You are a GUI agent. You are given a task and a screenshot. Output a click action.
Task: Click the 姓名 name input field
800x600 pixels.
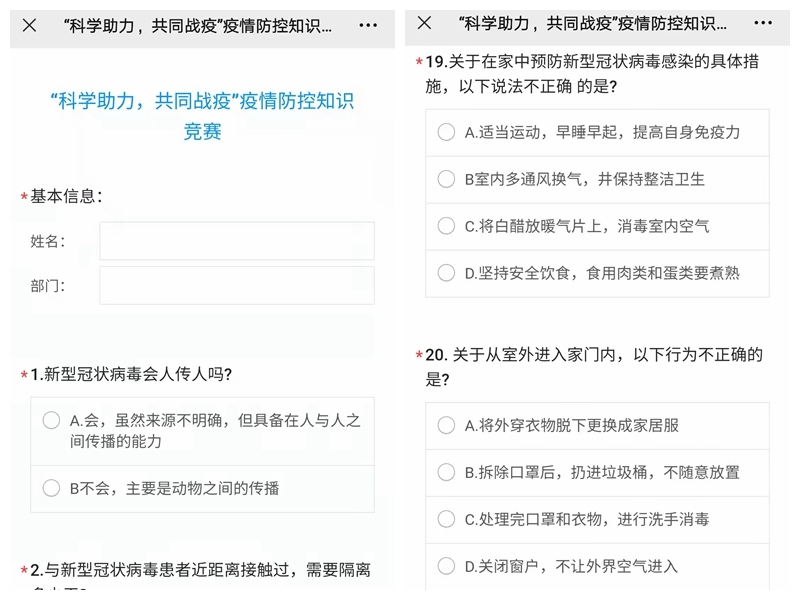(237, 241)
